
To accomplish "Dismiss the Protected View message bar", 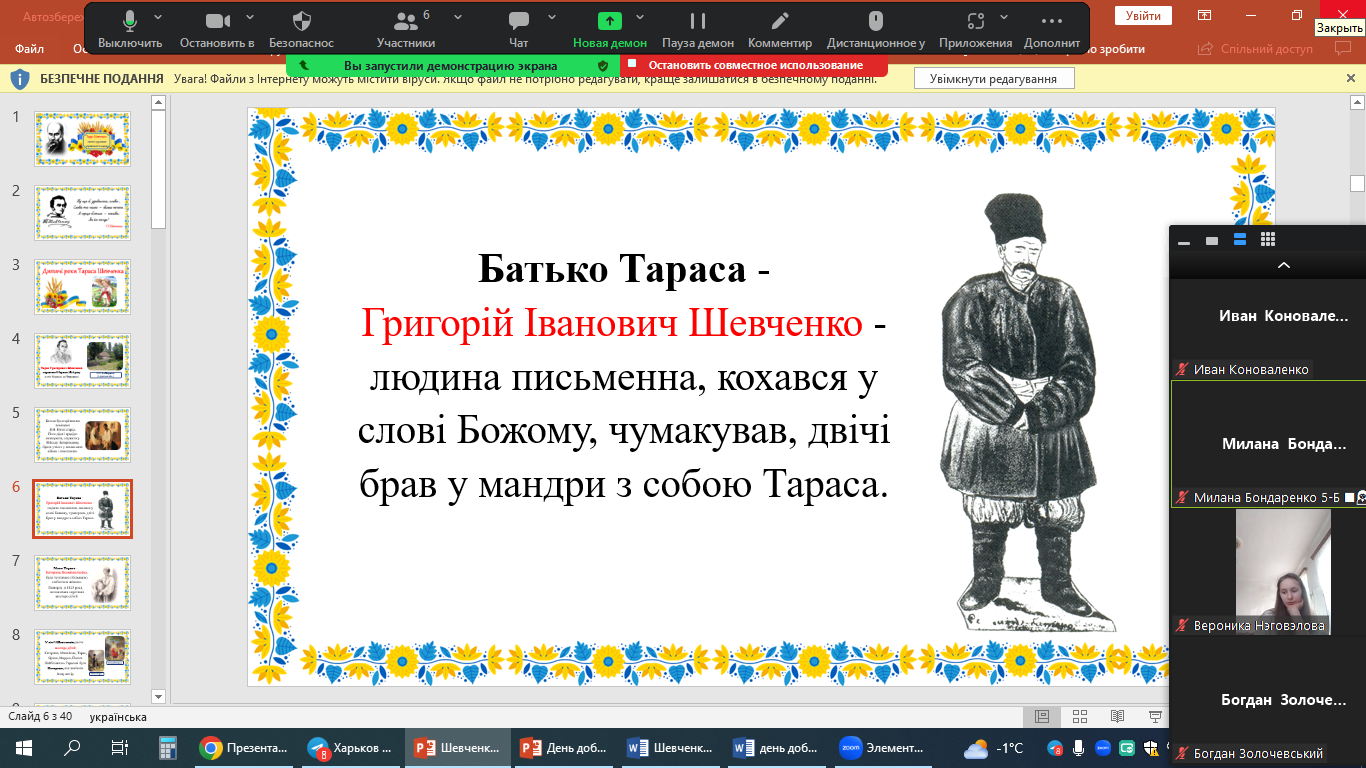I will (x=1352, y=78).
